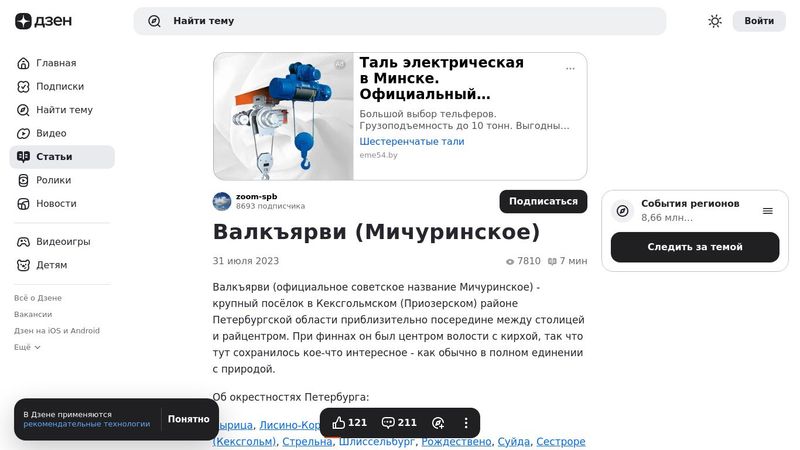Image resolution: width=800 pixels, height=450 pixels.
Task: Click the zoom-spb channel avatar
Action: coord(222,201)
